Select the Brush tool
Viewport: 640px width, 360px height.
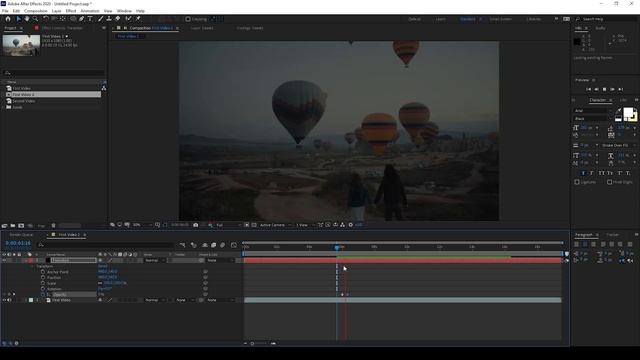coord(100,19)
